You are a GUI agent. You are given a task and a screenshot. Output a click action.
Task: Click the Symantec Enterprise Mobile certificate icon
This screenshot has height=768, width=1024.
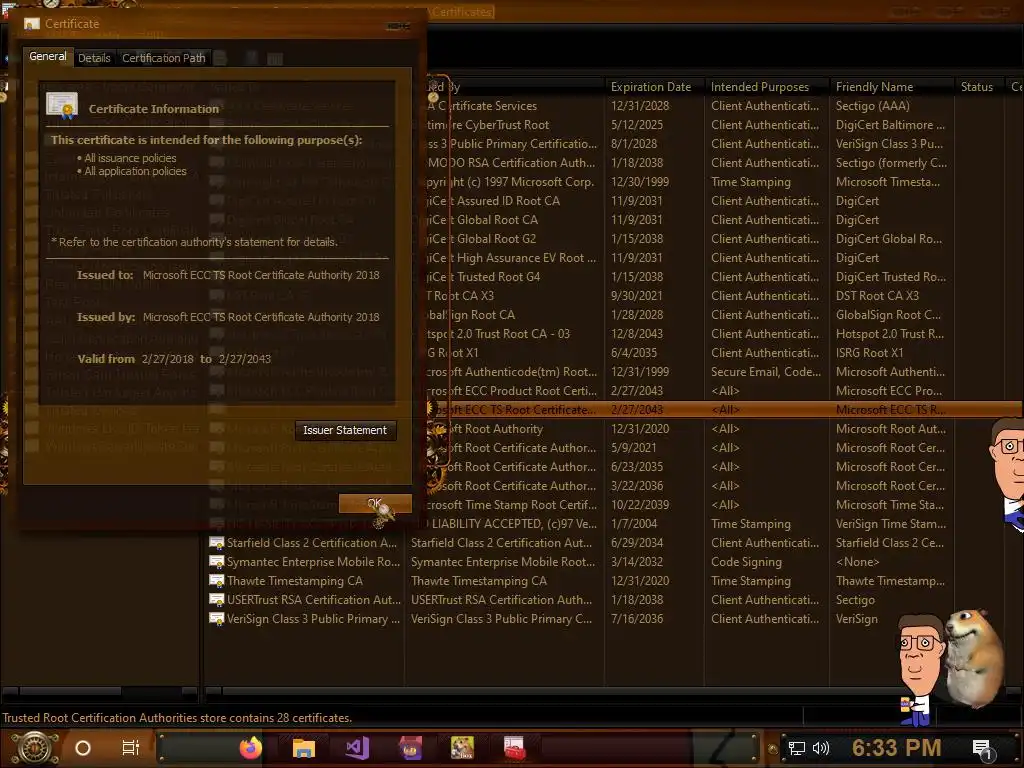click(216, 562)
